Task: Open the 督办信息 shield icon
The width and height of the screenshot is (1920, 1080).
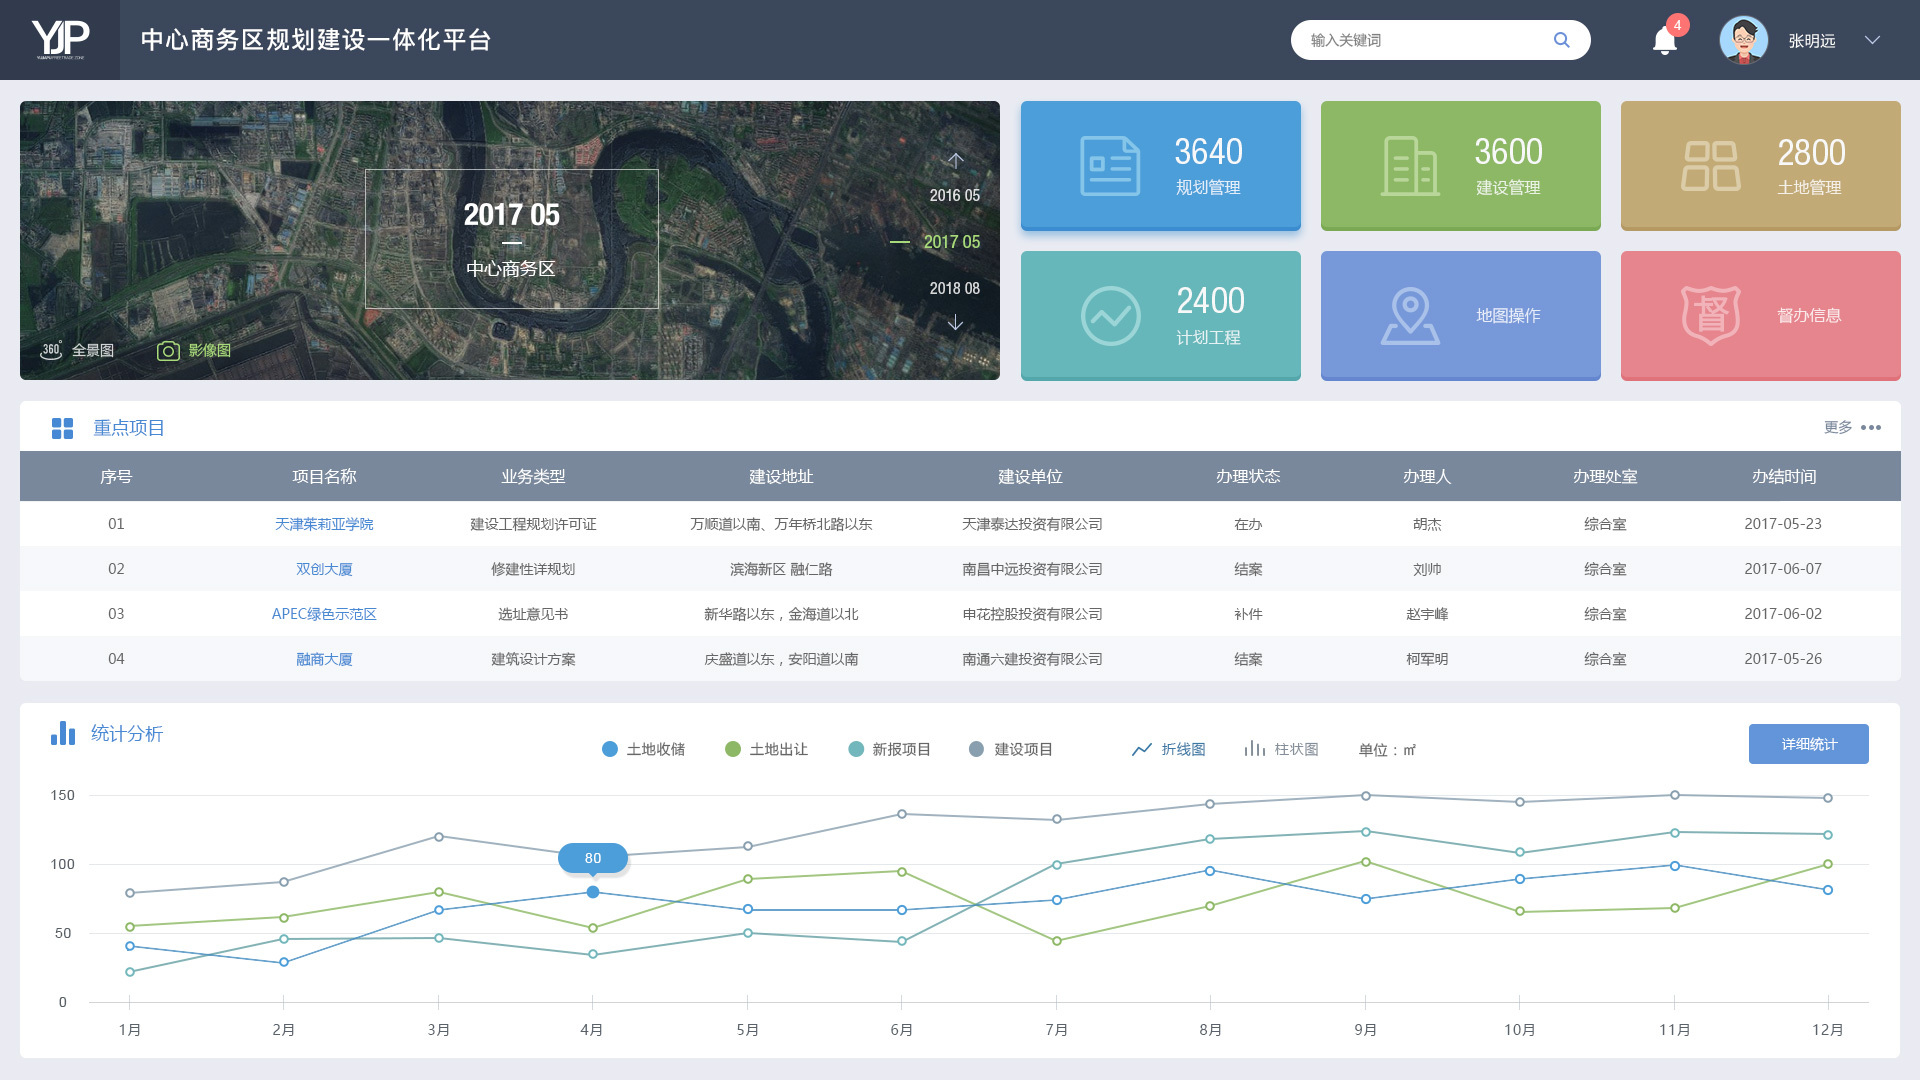Action: click(1710, 316)
